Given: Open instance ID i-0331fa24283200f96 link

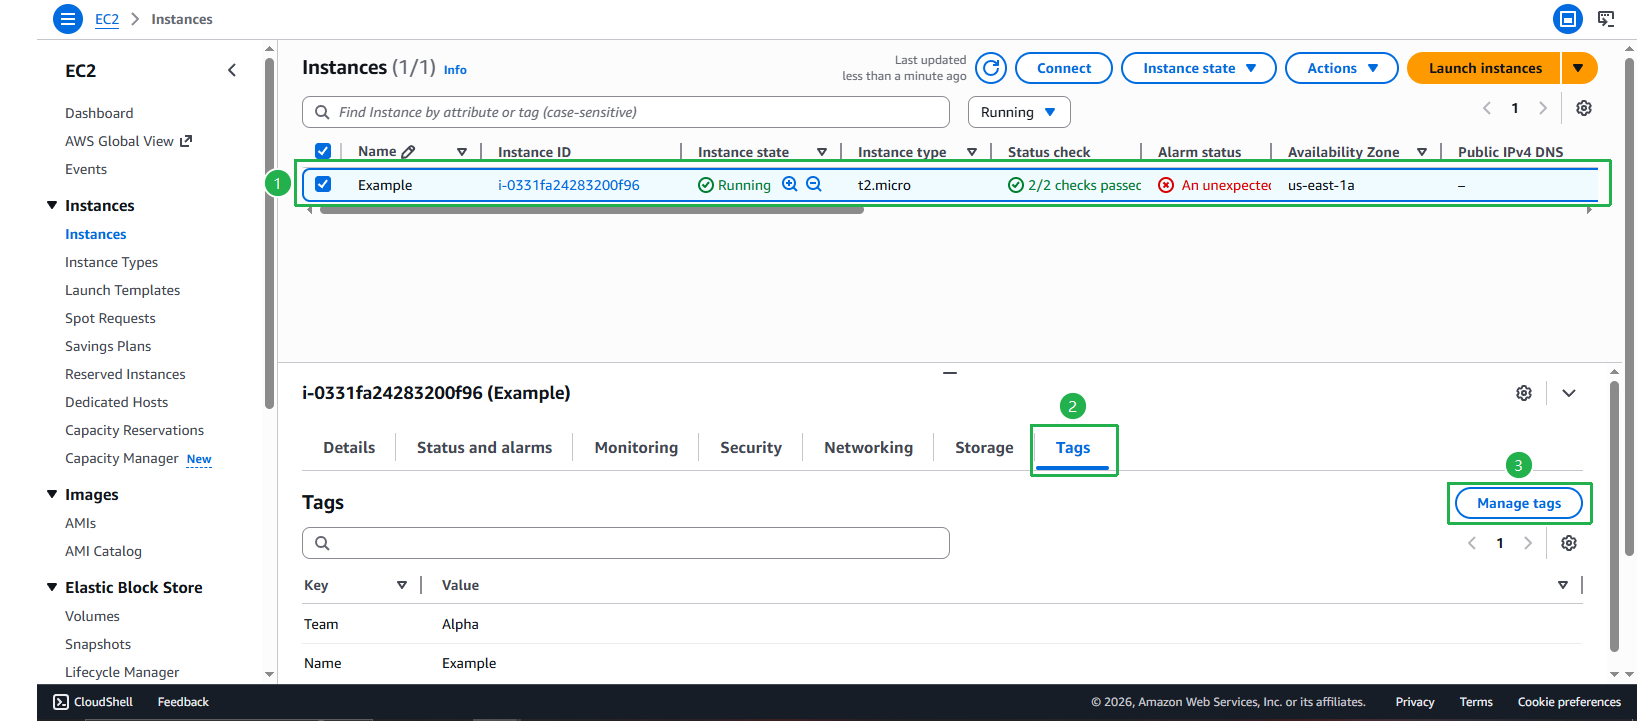Looking at the screenshot, I should (569, 185).
